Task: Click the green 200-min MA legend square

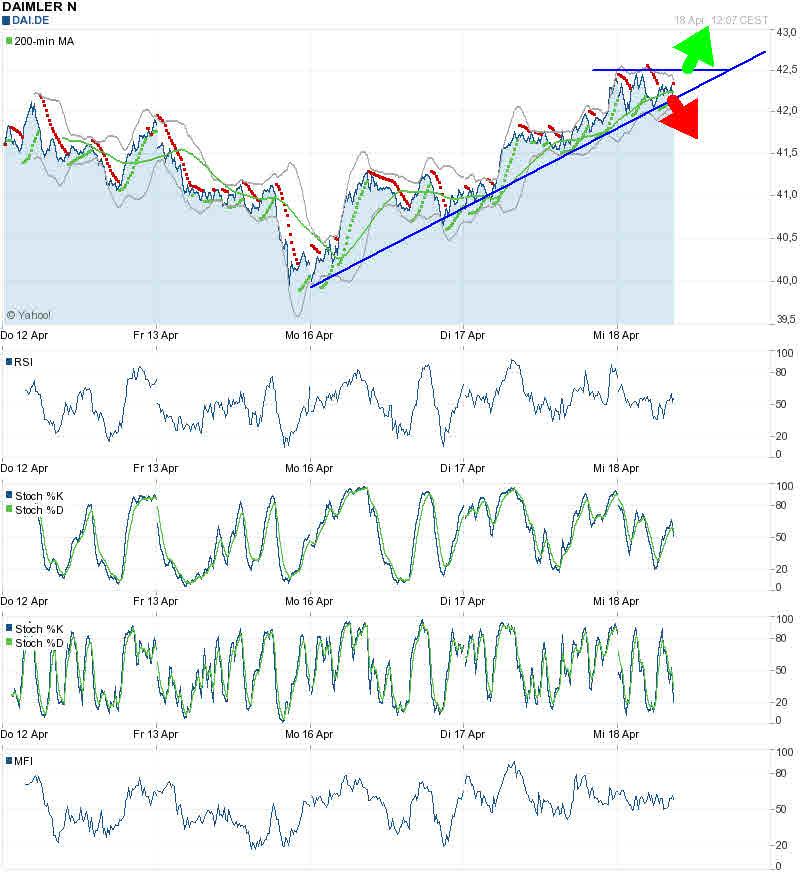Action: (x=9, y=41)
